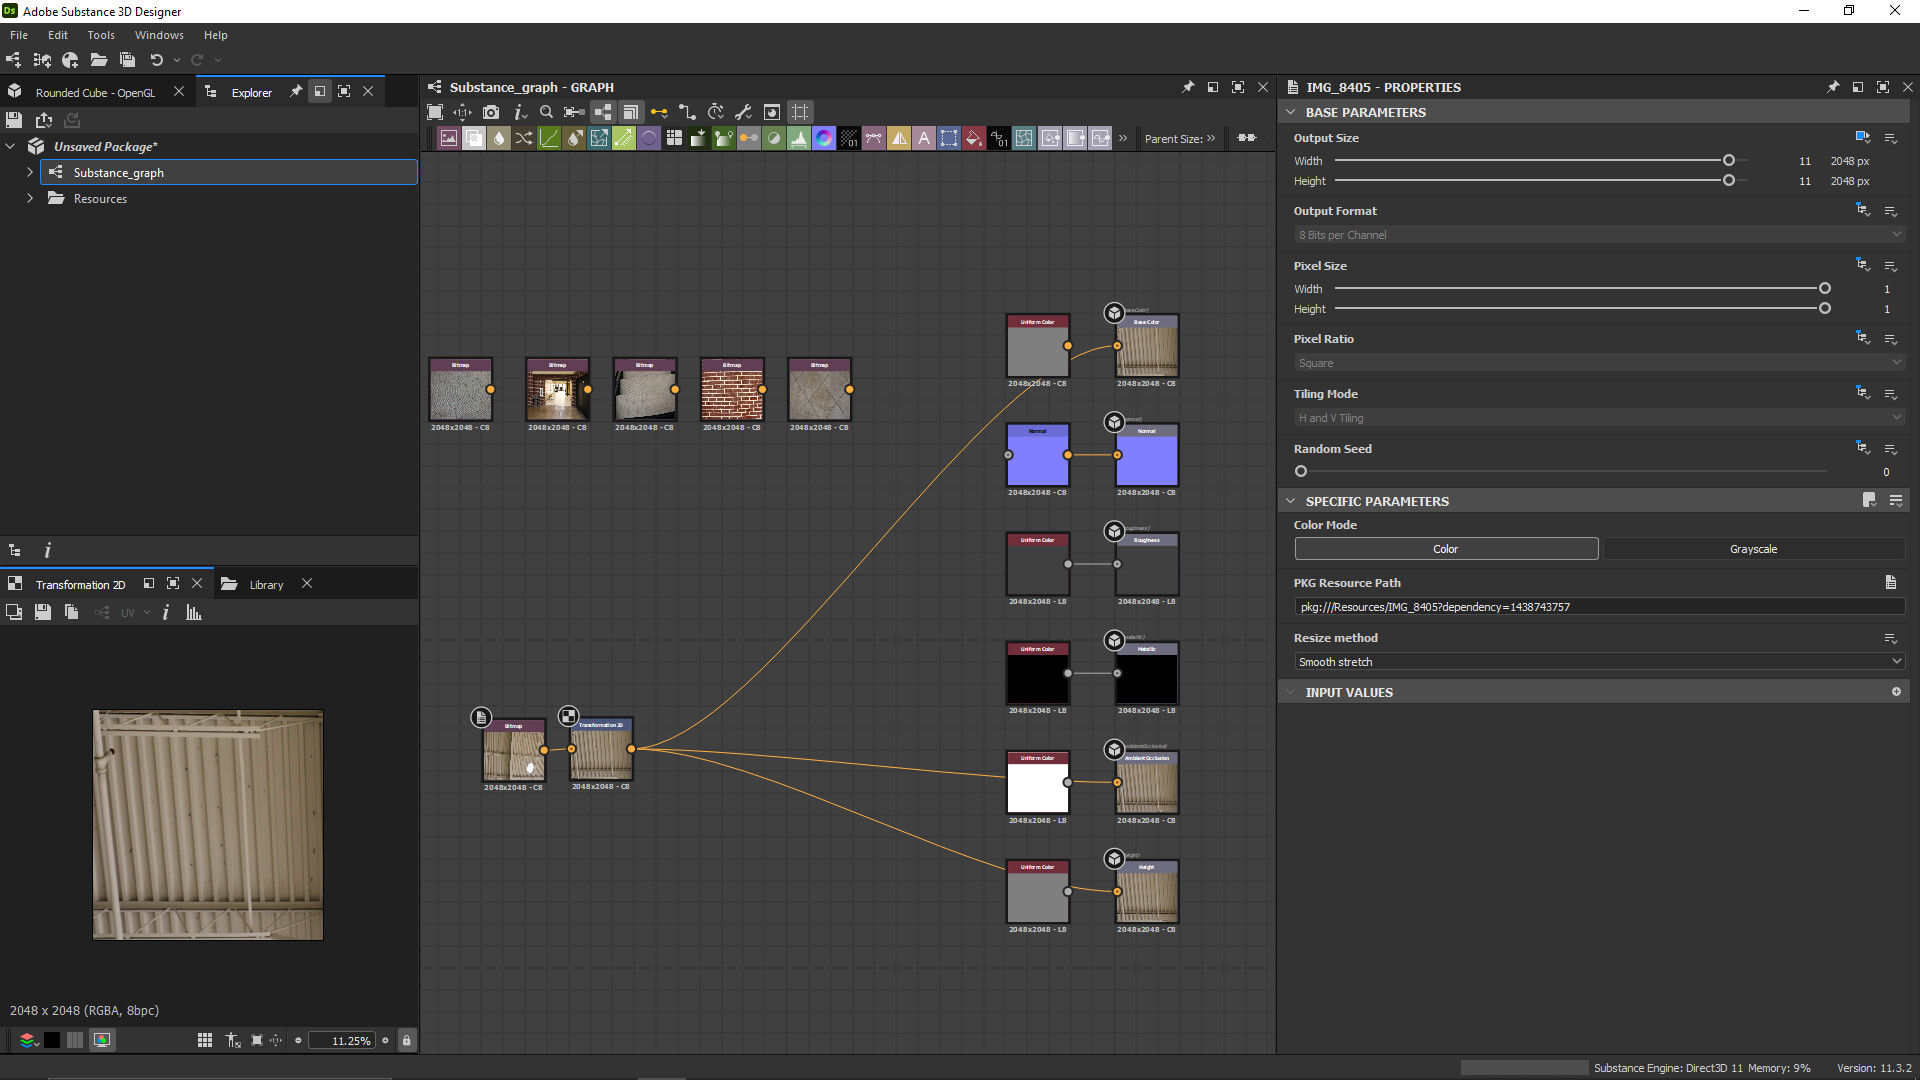Show the histogram in the 2D view

(x=192, y=612)
